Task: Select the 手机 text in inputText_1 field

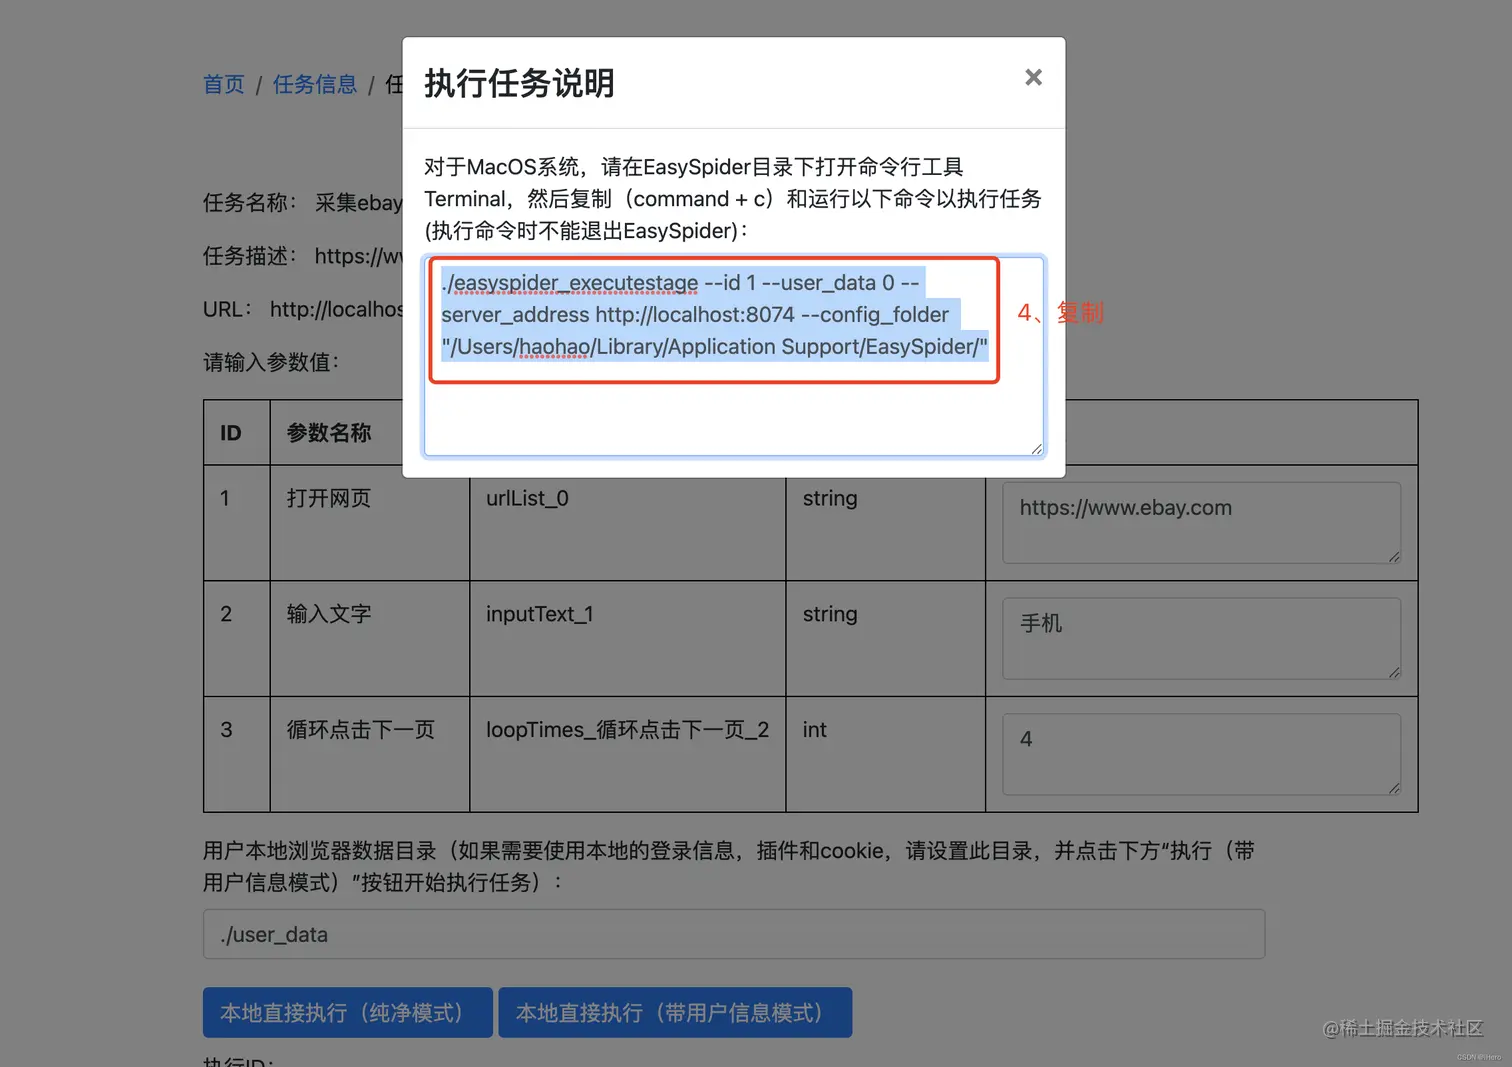Action: (1040, 624)
